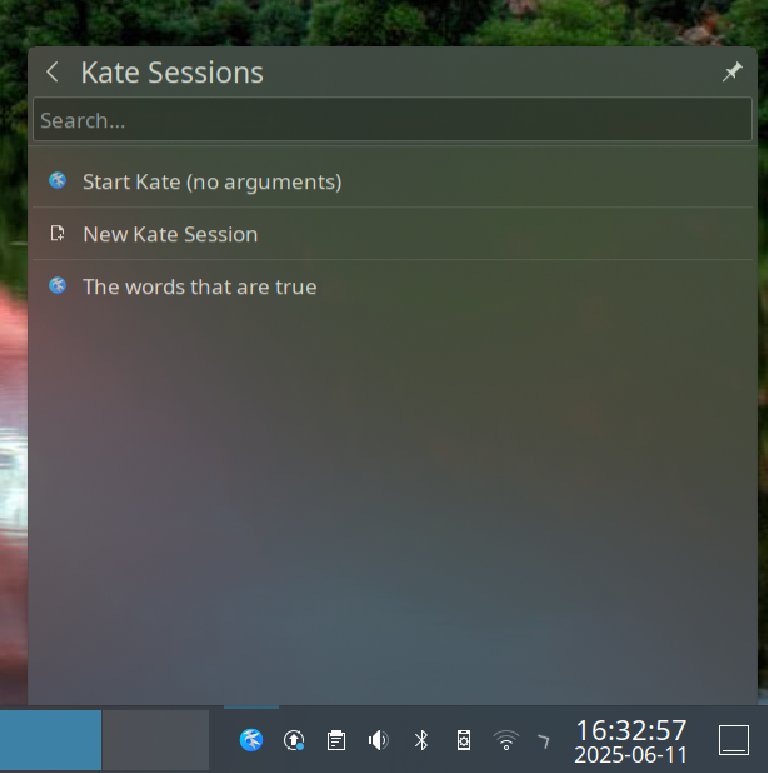Go back using the arrow beside Kate Sessions
Image resolution: width=768 pixels, height=773 pixels.
tap(52, 72)
